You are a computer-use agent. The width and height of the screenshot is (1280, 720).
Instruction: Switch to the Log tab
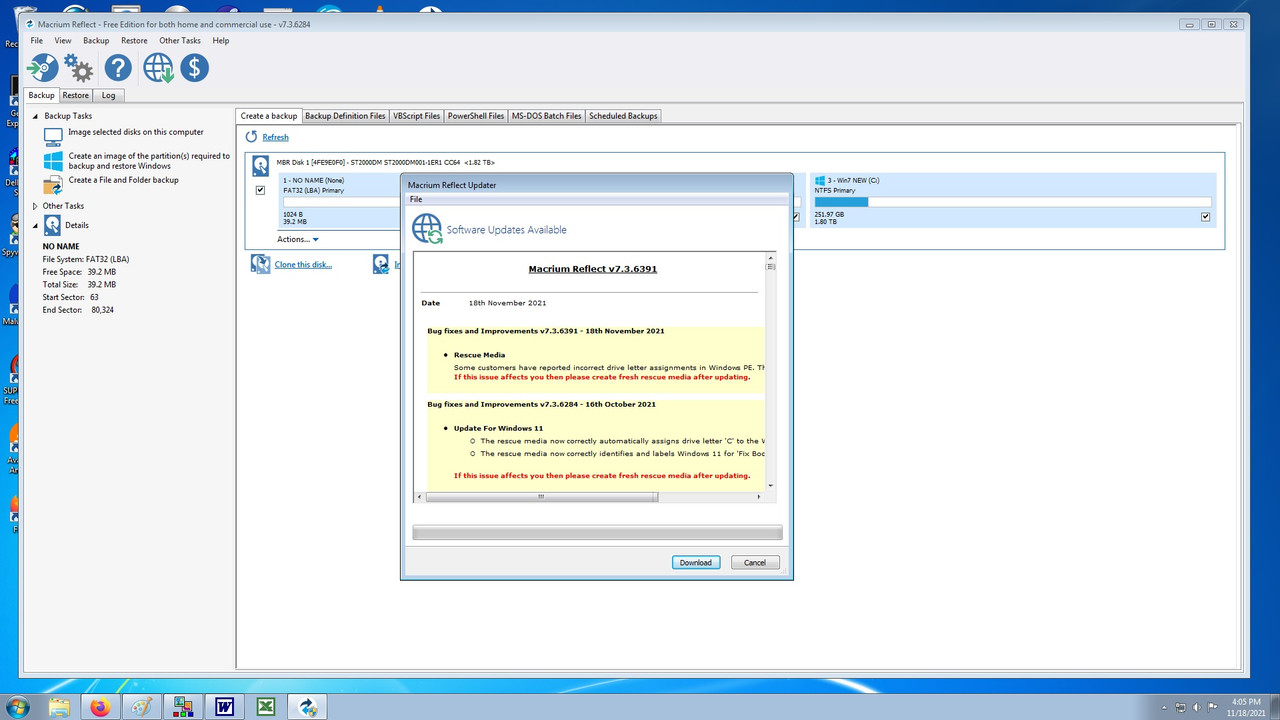(x=108, y=95)
